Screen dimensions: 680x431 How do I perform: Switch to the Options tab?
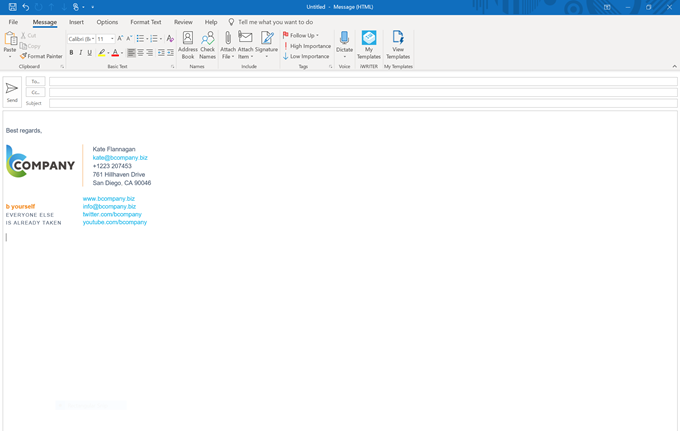pos(107,22)
